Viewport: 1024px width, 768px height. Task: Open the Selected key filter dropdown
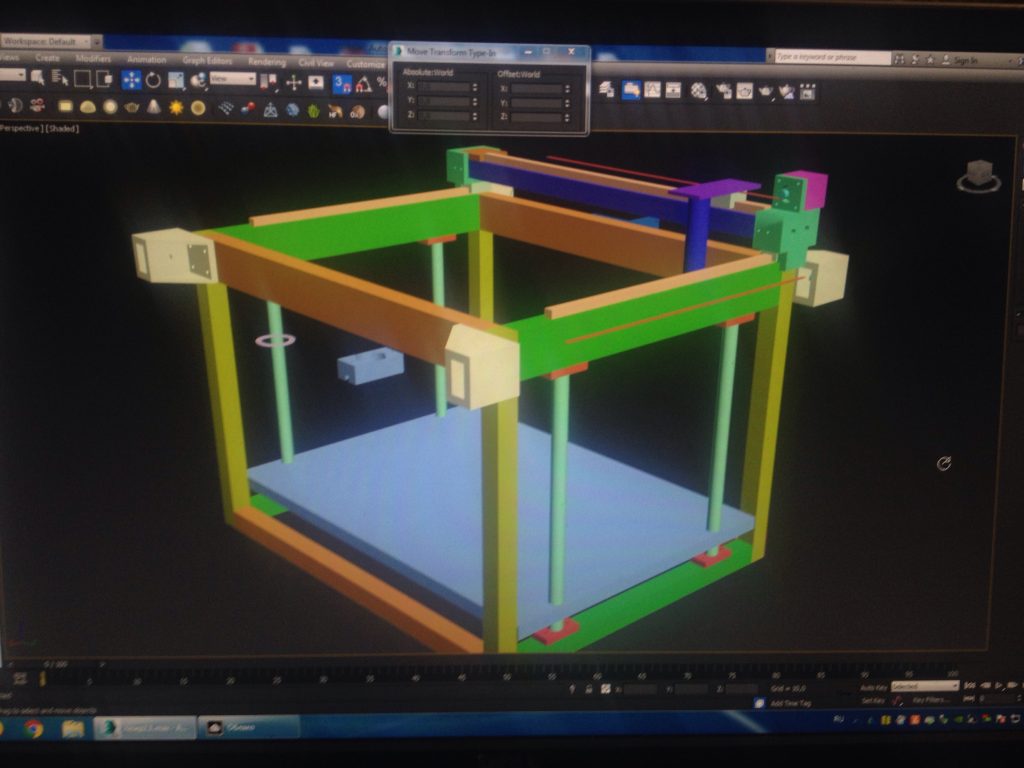(x=923, y=686)
